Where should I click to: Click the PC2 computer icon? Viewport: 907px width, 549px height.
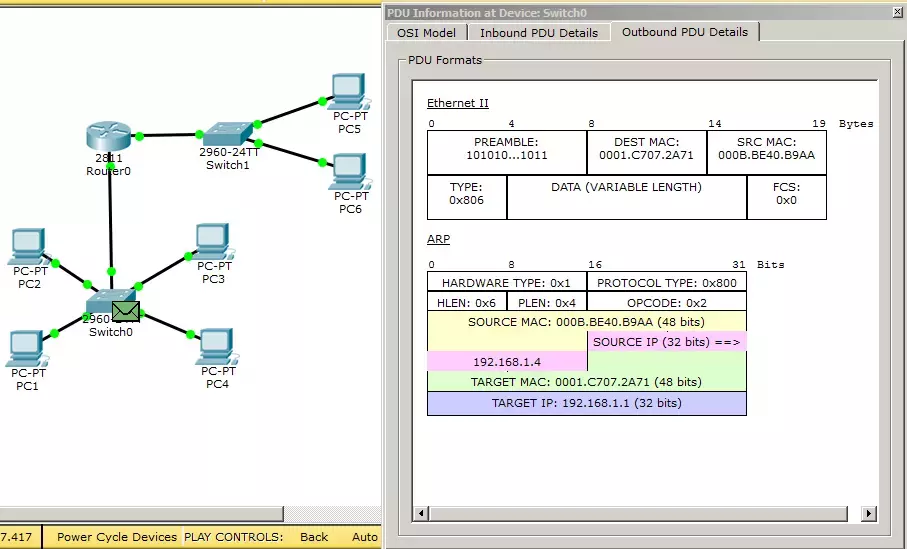(x=28, y=247)
